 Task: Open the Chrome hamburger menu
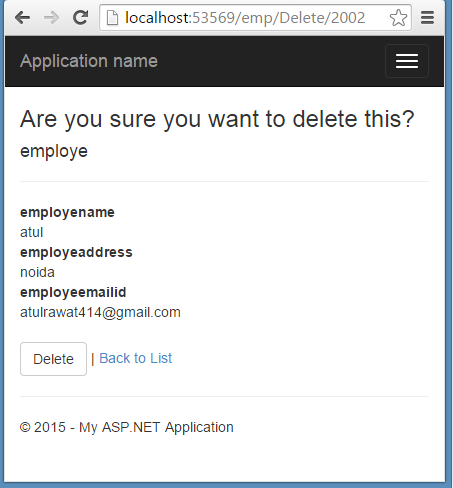[427, 17]
